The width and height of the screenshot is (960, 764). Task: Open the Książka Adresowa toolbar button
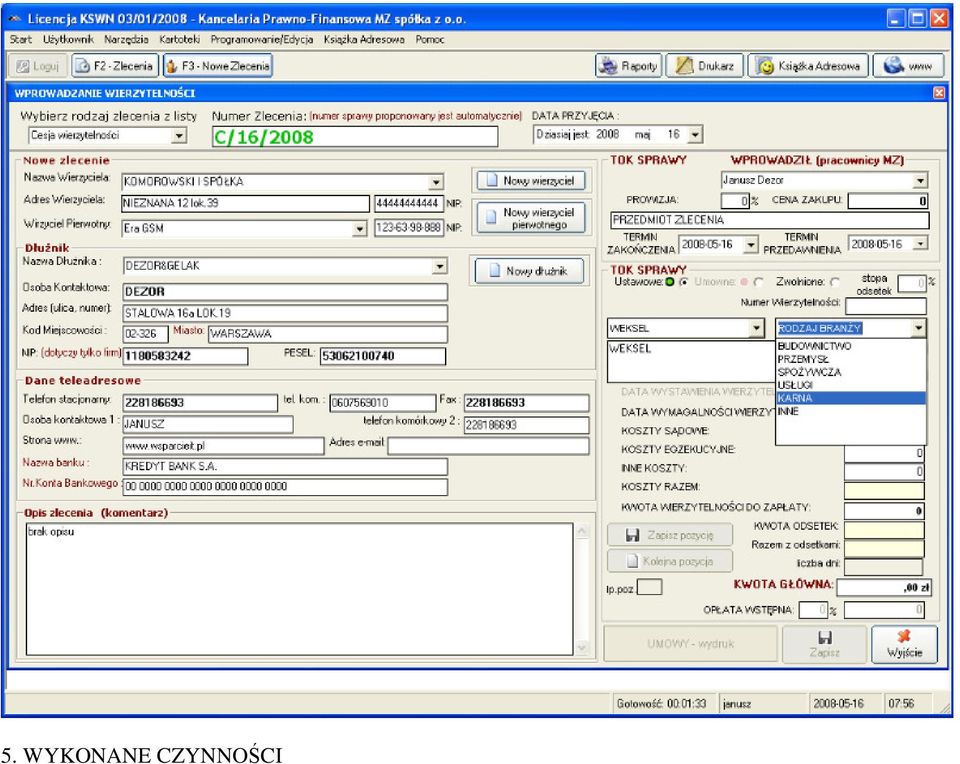pyautogui.click(x=808, y=66)
